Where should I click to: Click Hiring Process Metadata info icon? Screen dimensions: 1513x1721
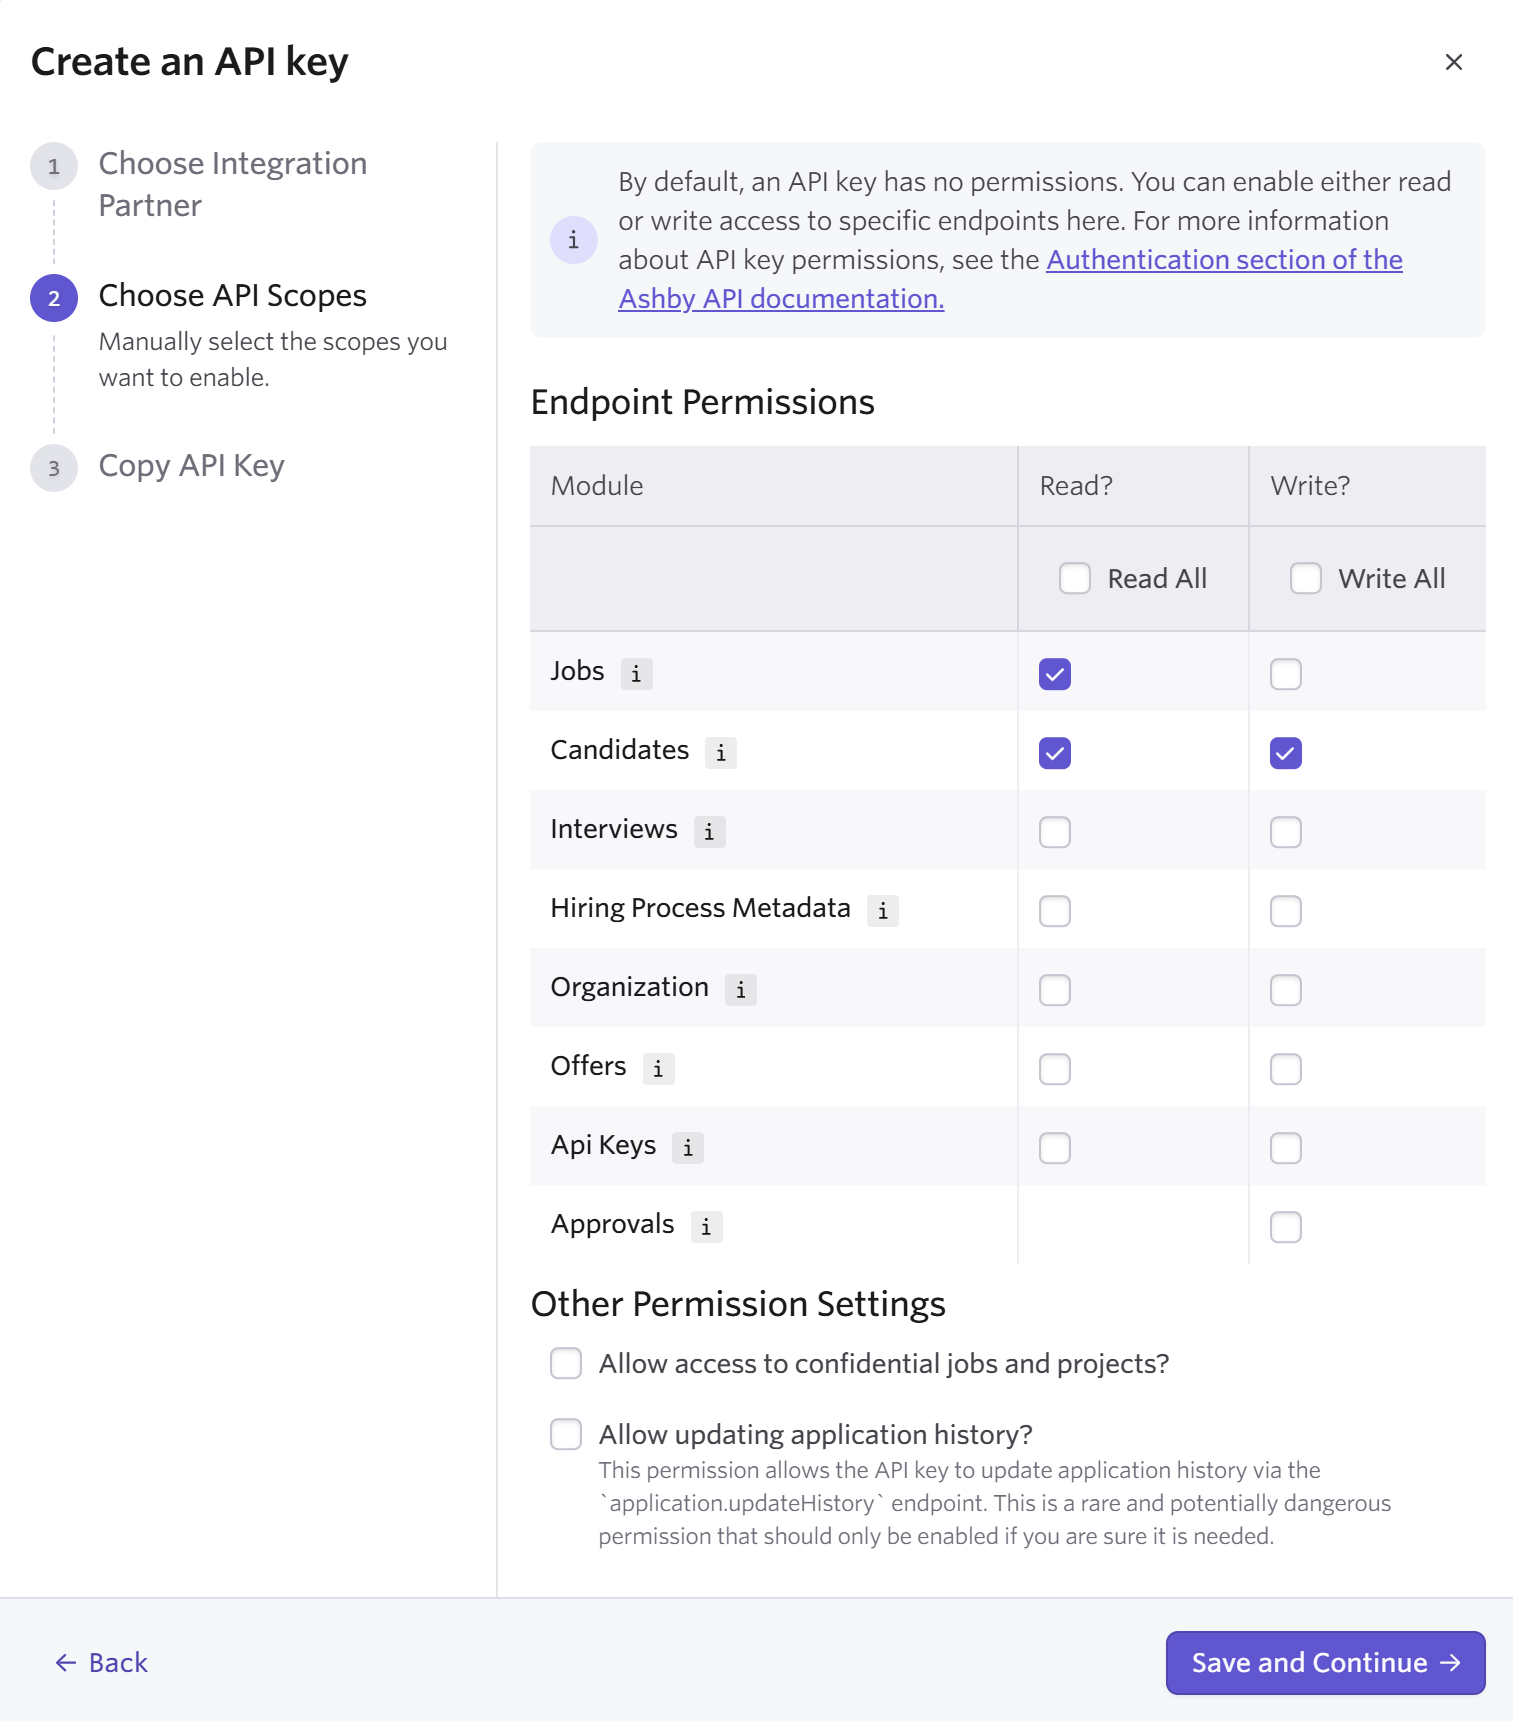[x=882, y=911]
